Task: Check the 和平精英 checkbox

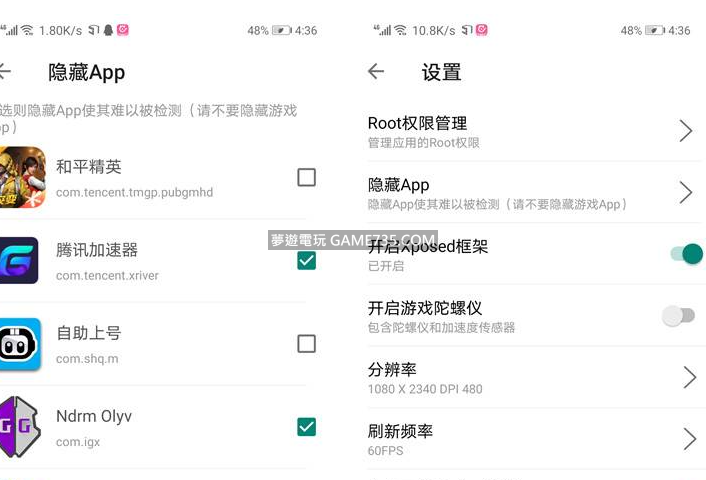Action: 307,177
